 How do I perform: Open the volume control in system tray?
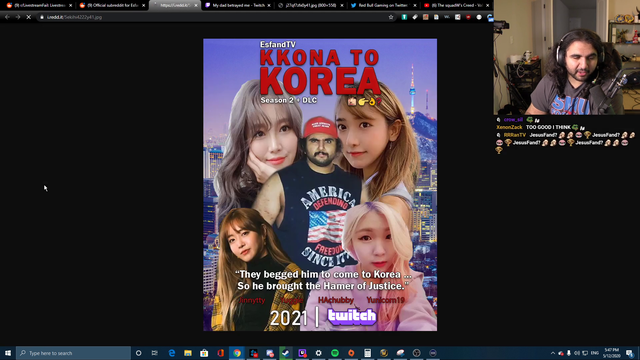coord(577,353)
